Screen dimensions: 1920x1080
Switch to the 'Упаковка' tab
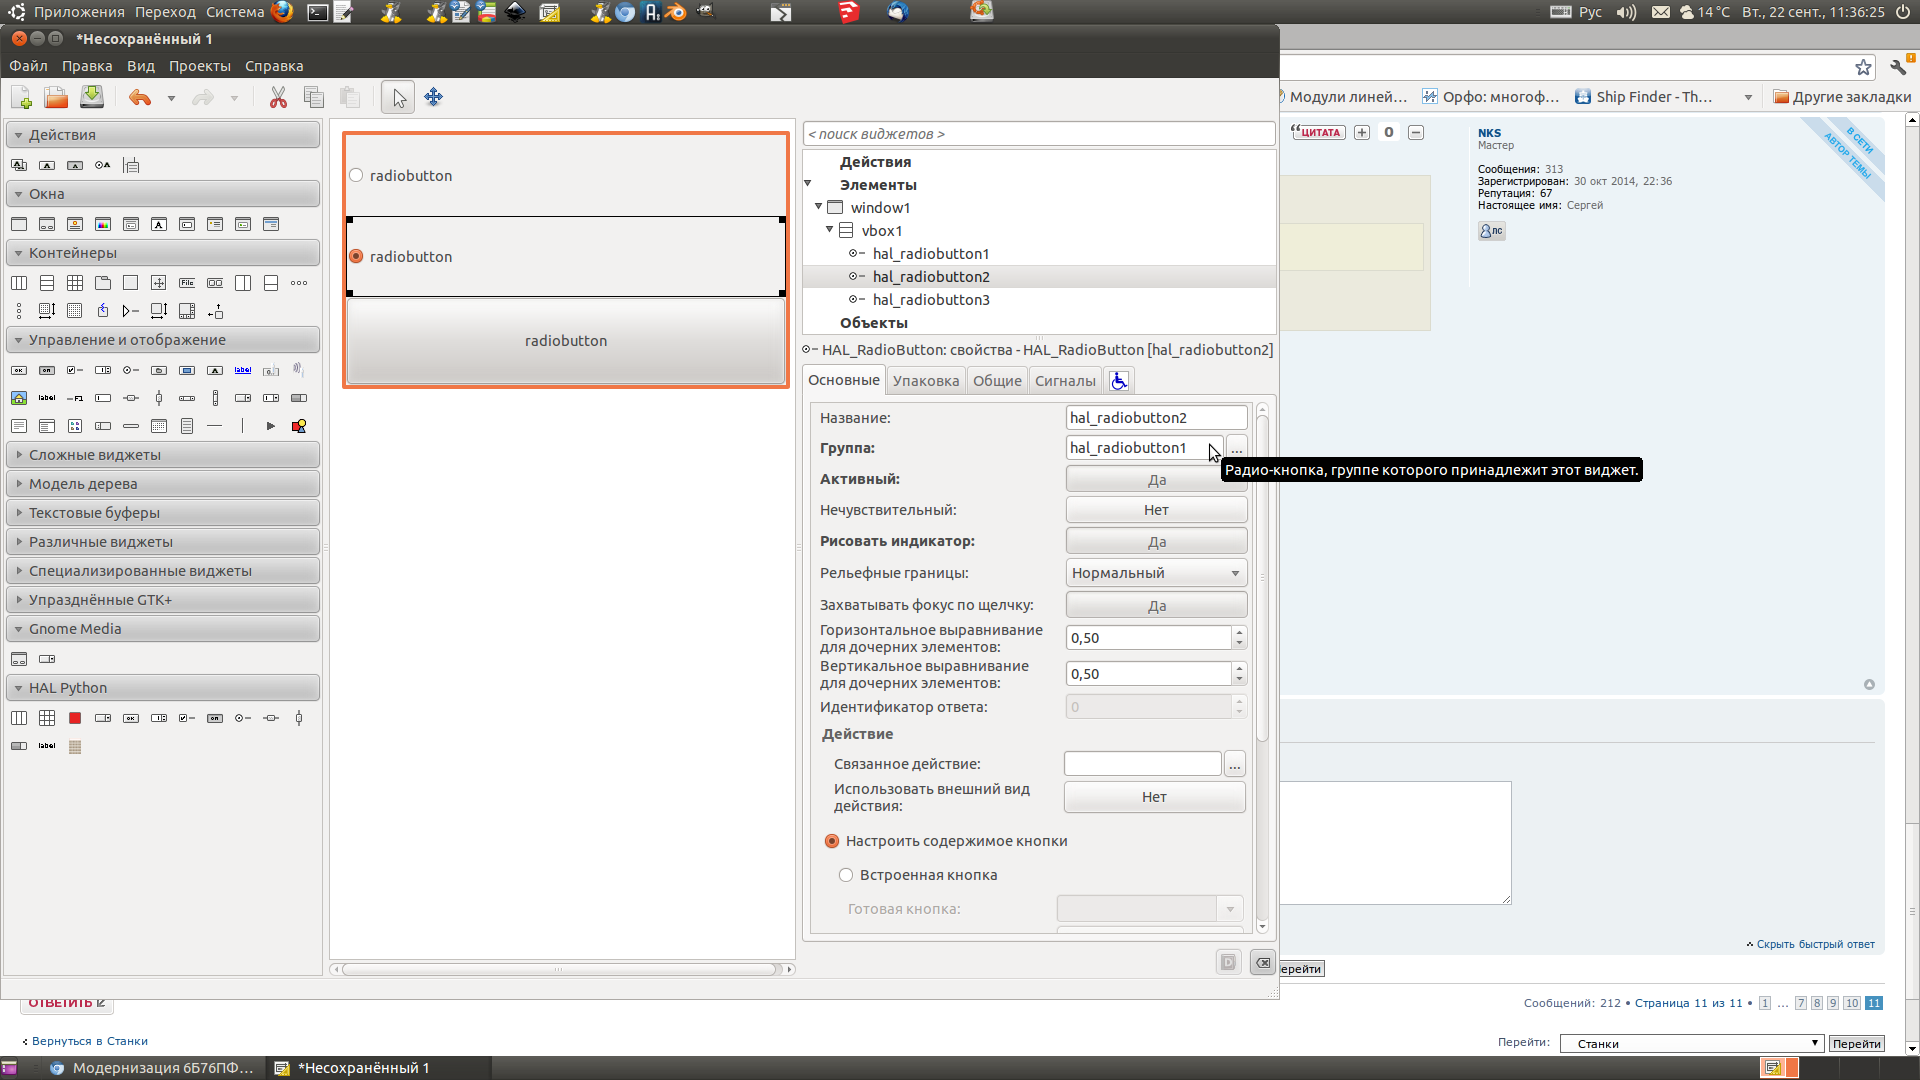click(x=925, y=381)
